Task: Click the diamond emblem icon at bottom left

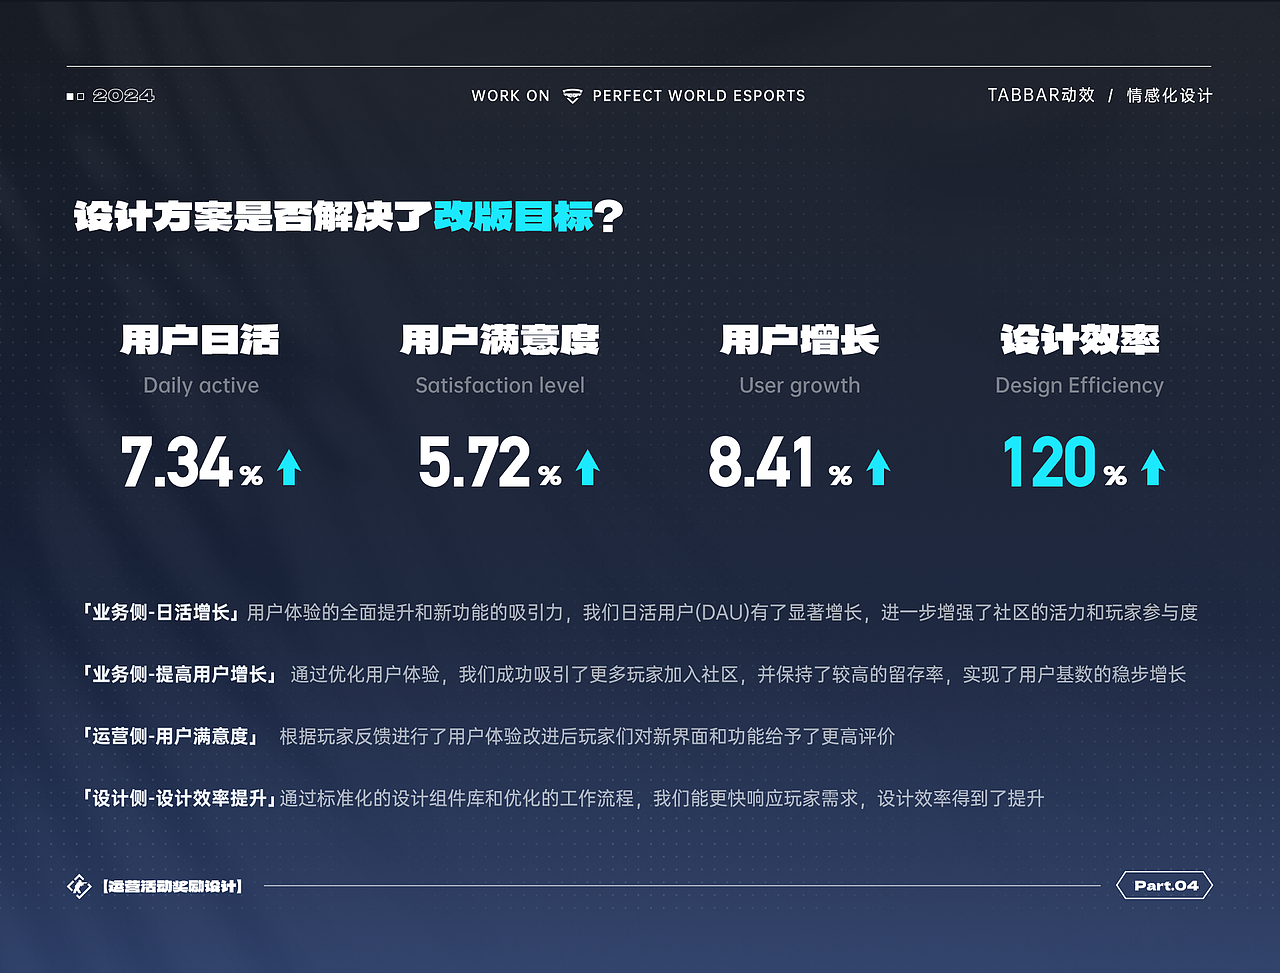Action: coord(81,885)
